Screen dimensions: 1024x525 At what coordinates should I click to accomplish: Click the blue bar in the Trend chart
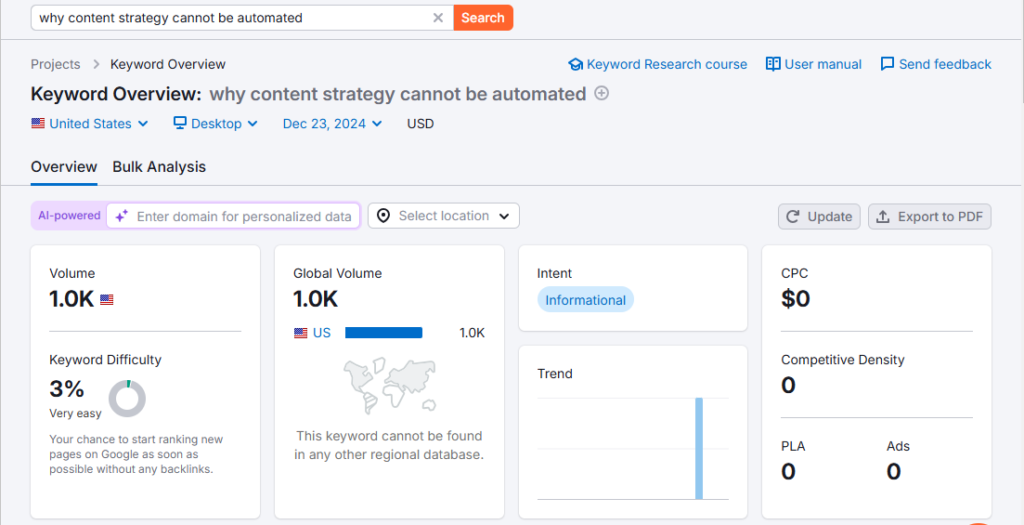699,448
